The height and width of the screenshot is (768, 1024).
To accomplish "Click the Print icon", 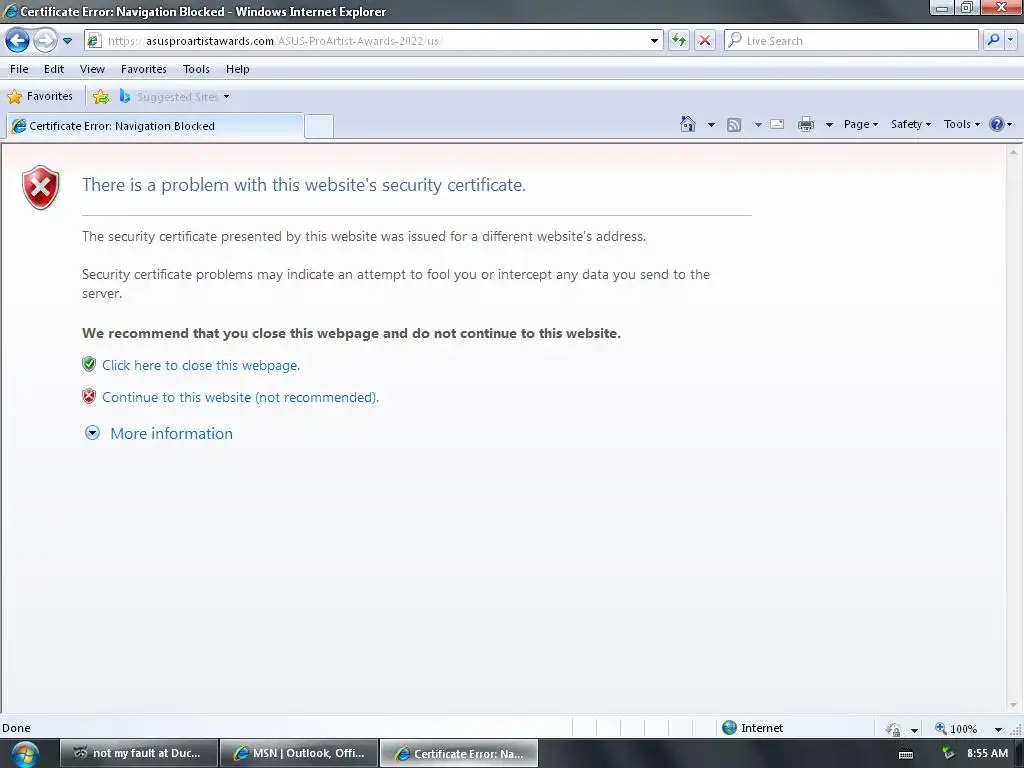I will 806,124.
